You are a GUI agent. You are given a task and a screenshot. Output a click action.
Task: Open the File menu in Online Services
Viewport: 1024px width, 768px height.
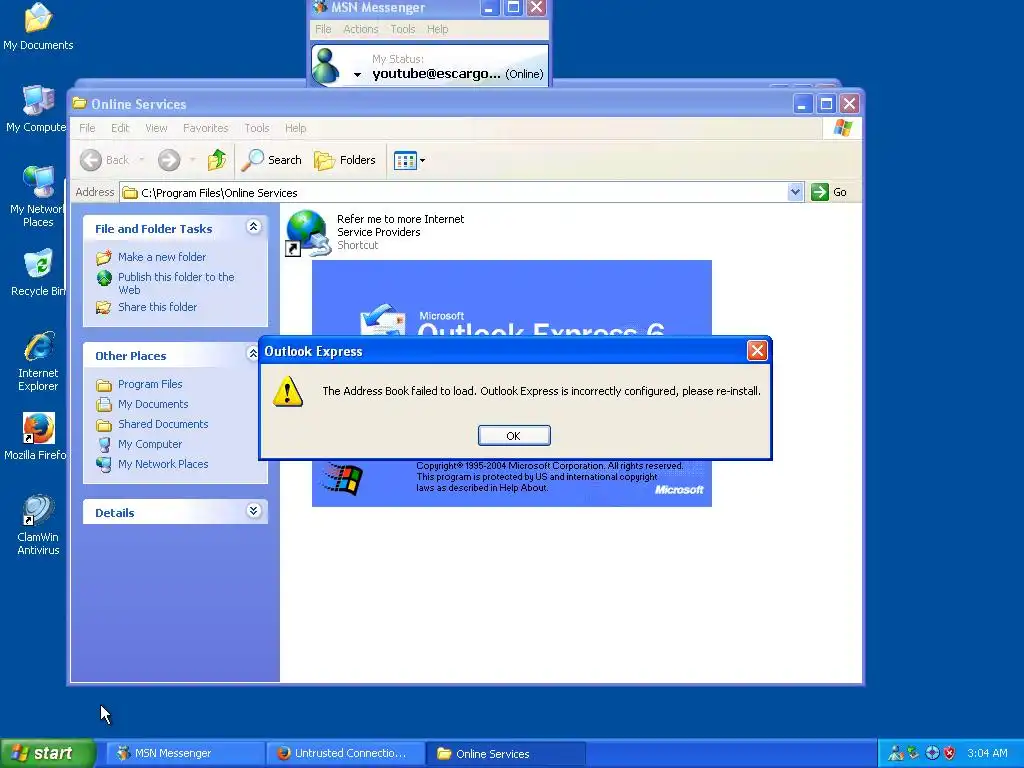pyautogui.click(x=88, y=128)
